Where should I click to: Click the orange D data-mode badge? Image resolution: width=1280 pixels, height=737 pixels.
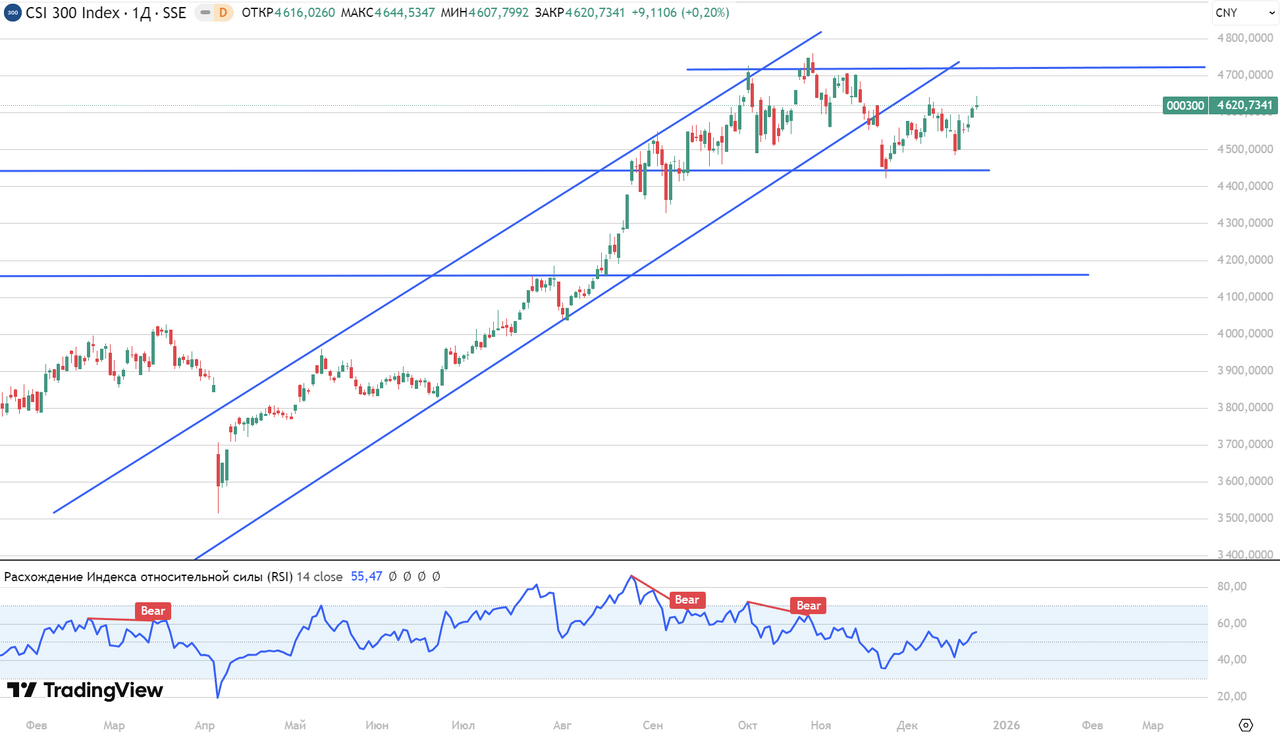222,13
